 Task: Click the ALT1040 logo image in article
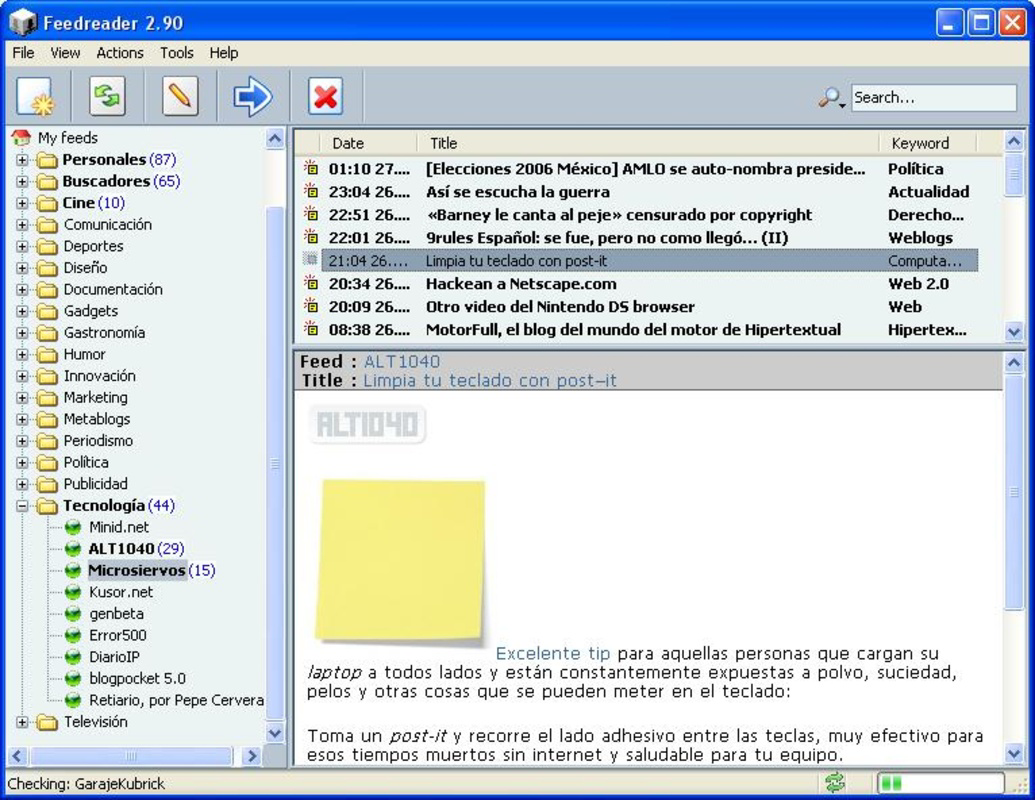[368, 424]
